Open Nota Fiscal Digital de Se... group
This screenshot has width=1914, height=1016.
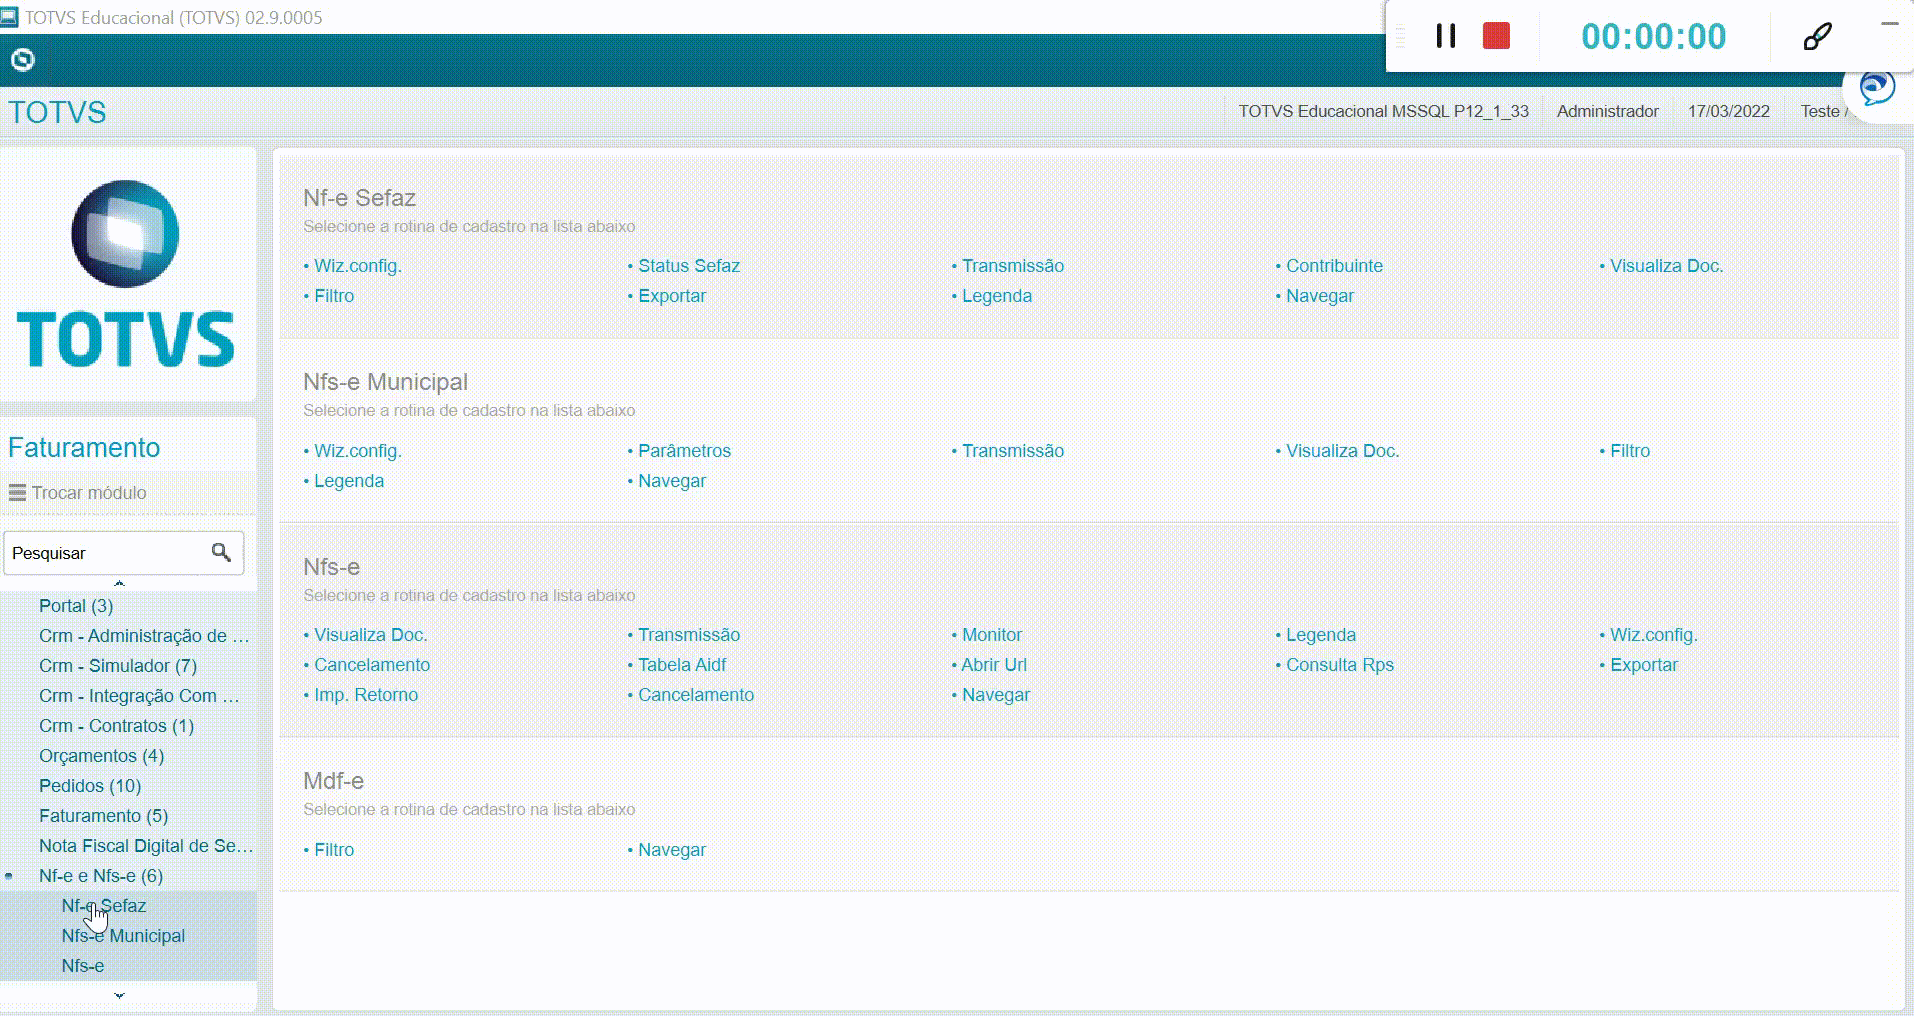[146, 846]
